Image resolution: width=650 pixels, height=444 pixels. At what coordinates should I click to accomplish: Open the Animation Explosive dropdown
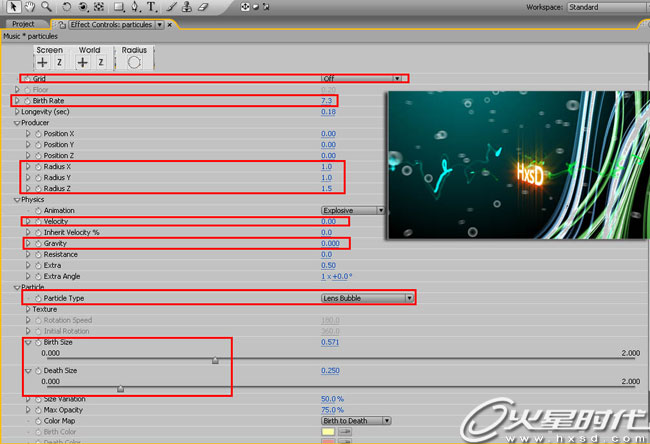pyautogui.click(x=353, y=210)
